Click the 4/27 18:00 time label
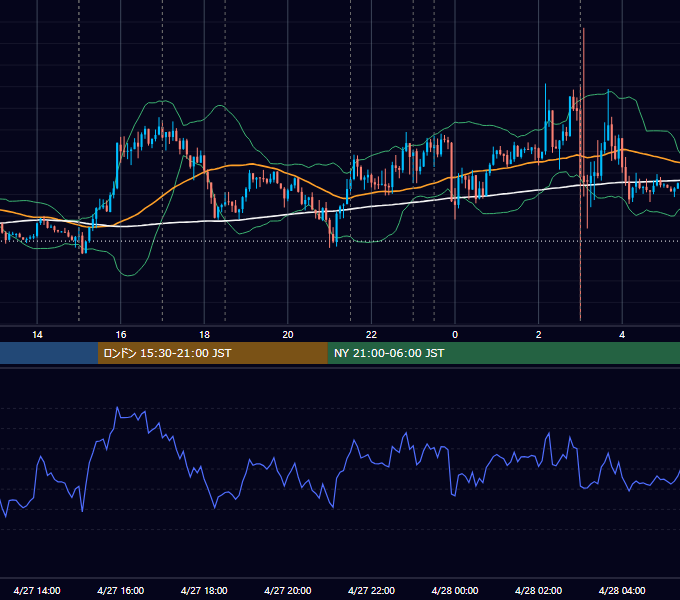680x600 pixels. click(x=204, y=590)
